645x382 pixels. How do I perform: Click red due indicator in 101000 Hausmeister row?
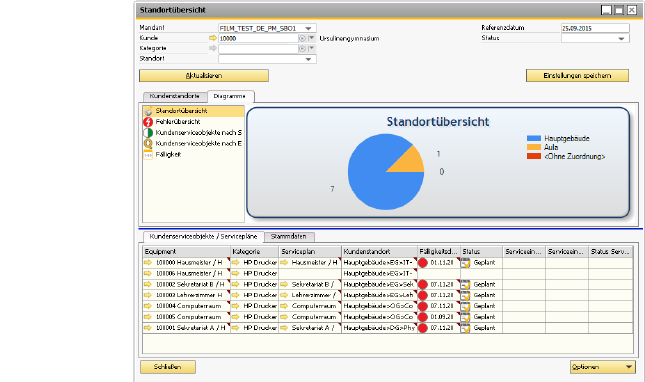tap(423, 263)
